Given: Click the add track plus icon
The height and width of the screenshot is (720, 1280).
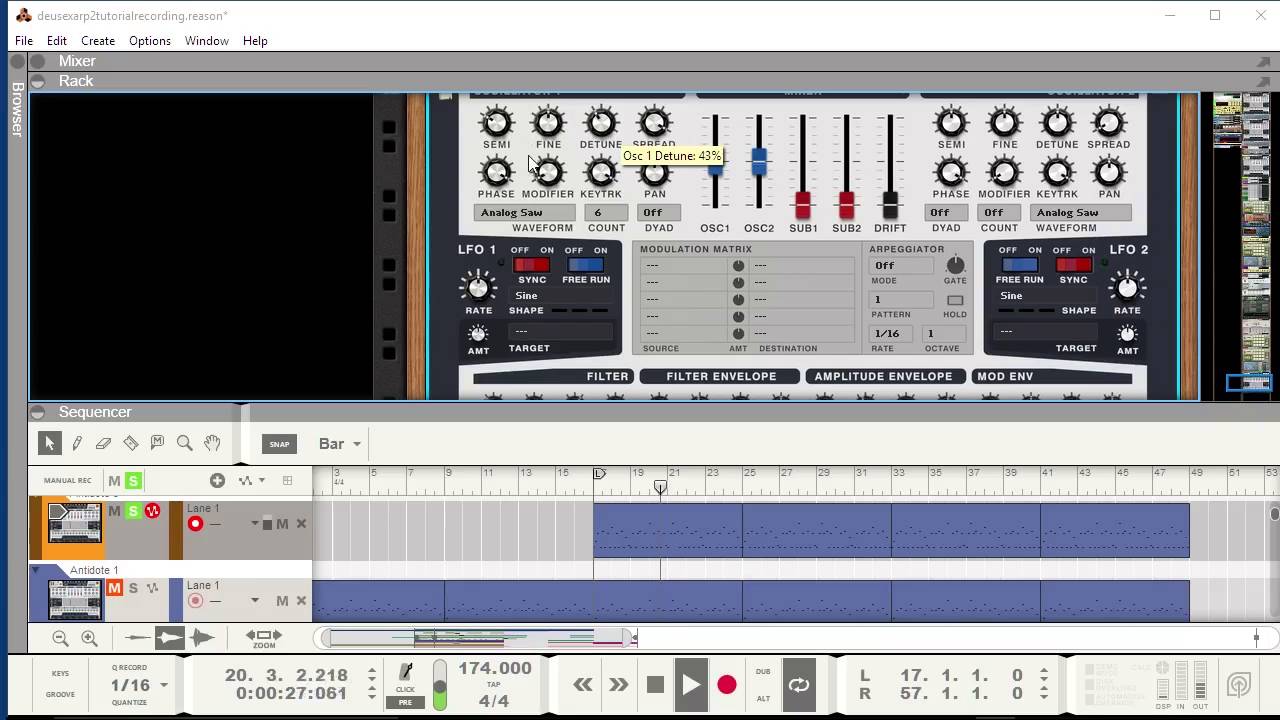Looking at the screenshot, I should tap(217, 480).
